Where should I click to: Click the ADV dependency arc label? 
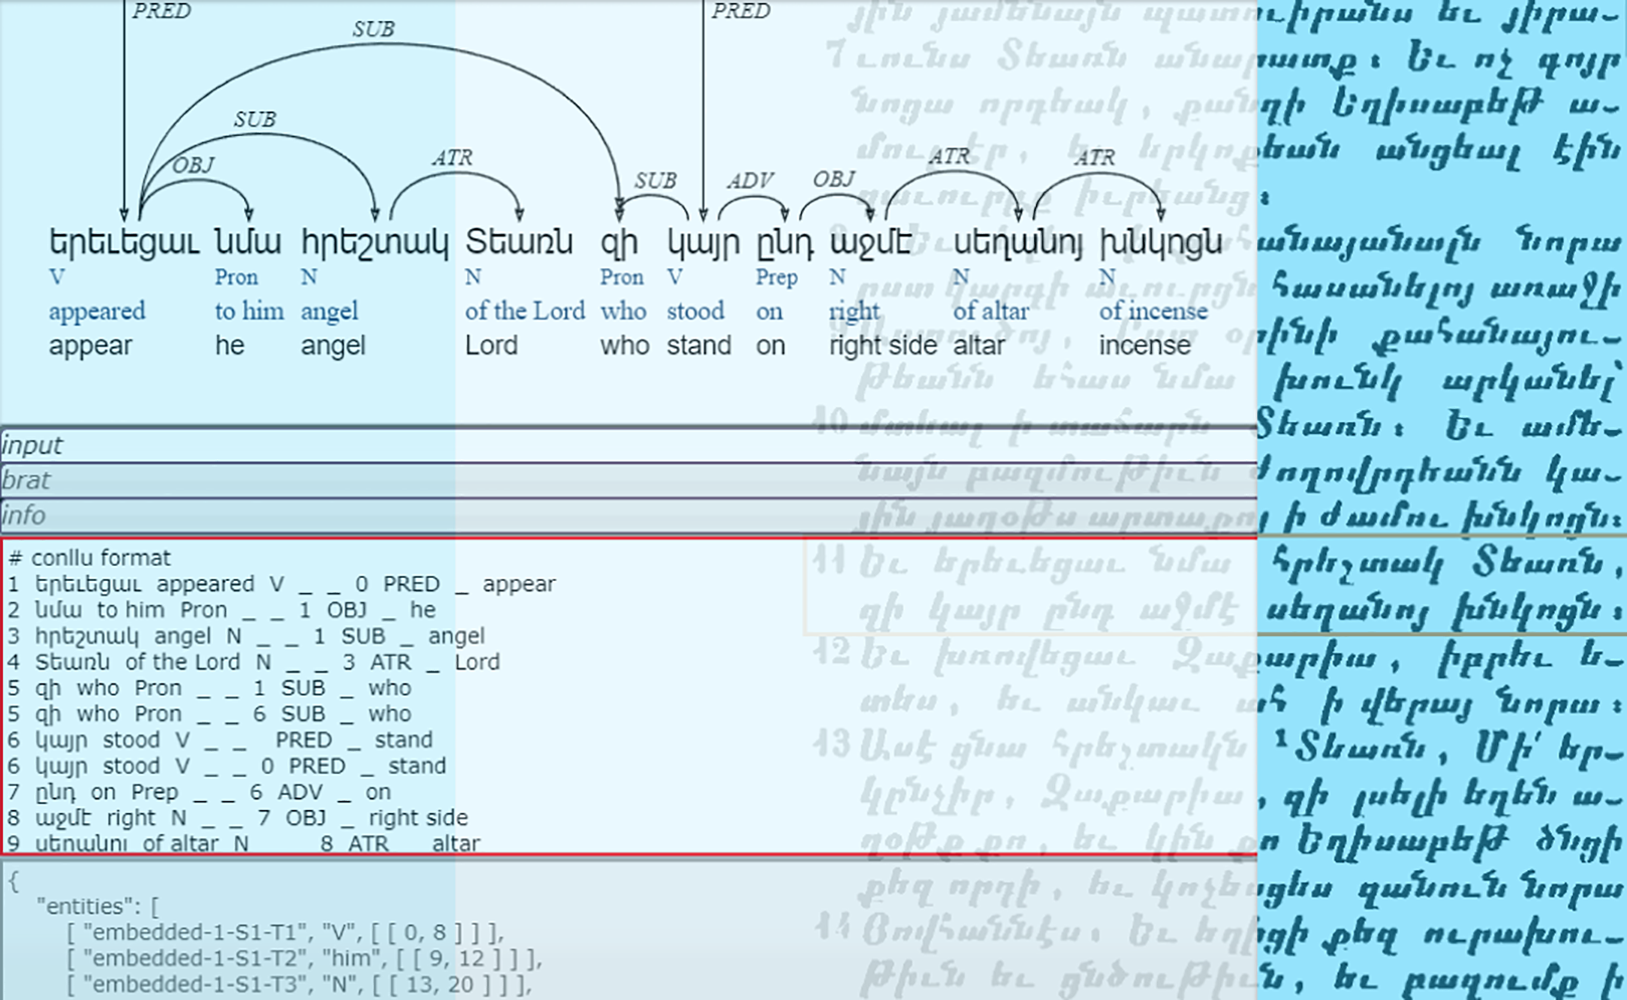coord(750,181)
